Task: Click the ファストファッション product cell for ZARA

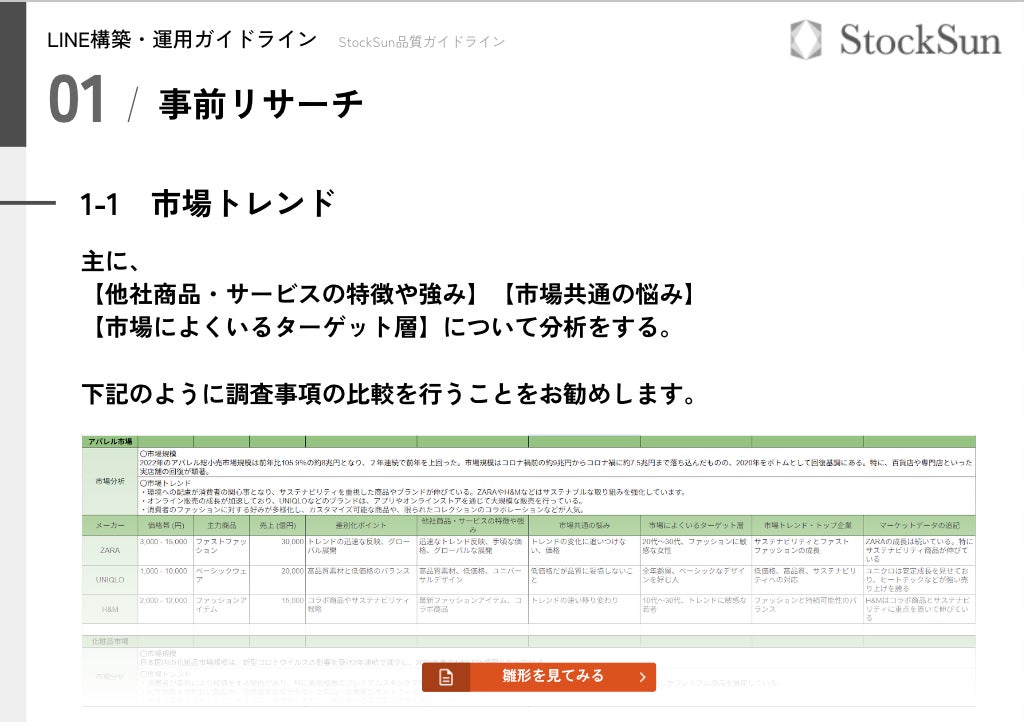Action: [x=221, y=550]
